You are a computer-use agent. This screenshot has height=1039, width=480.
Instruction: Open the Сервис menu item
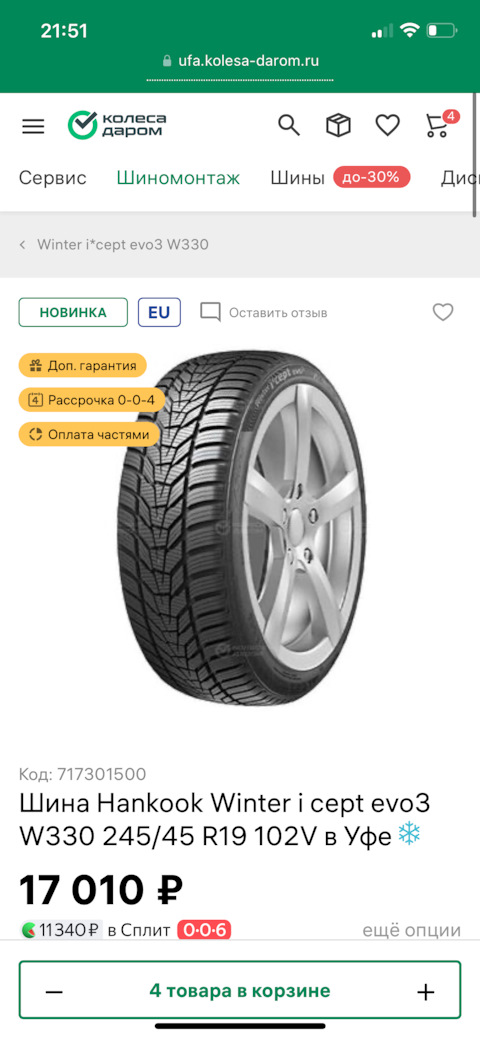[52, 178]
